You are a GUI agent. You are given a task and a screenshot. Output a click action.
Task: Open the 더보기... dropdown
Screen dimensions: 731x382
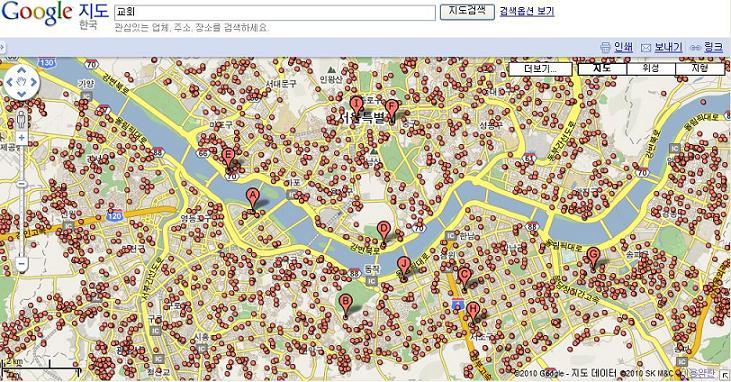pyautogui.click(x=541, y=69)
